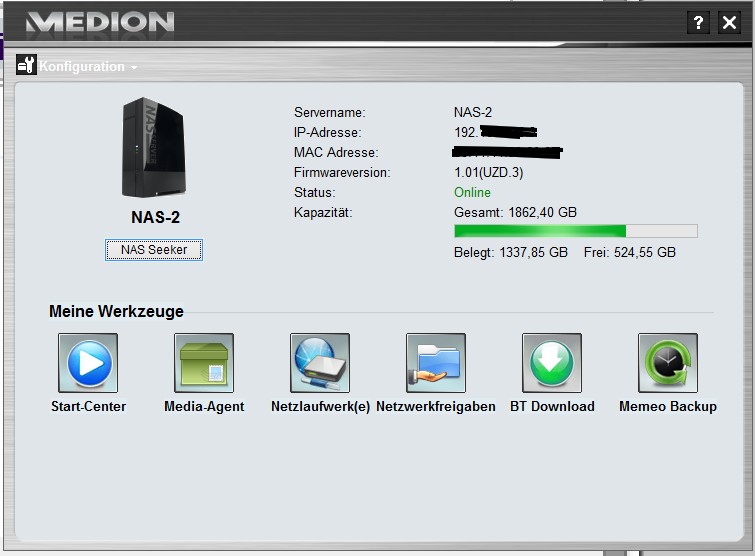Click the Kapazität: label
Image resolution: width=755 pixels, height=556 pixels.
point(323,212)
